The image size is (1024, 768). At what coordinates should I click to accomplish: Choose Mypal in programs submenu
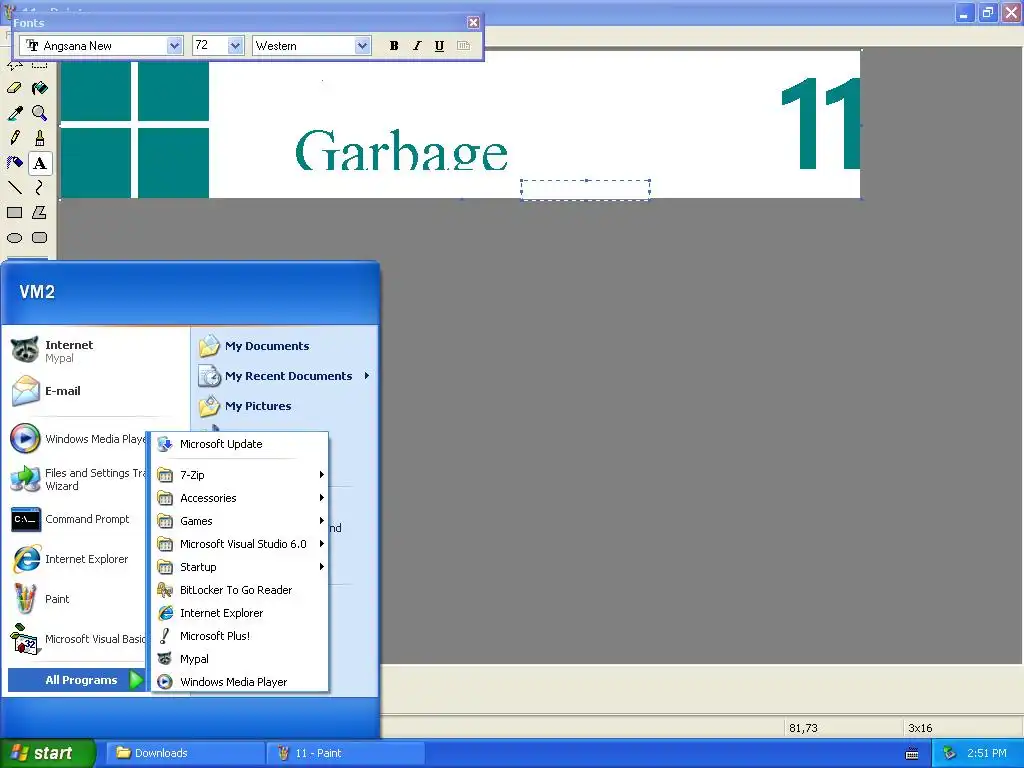(240, 659)
